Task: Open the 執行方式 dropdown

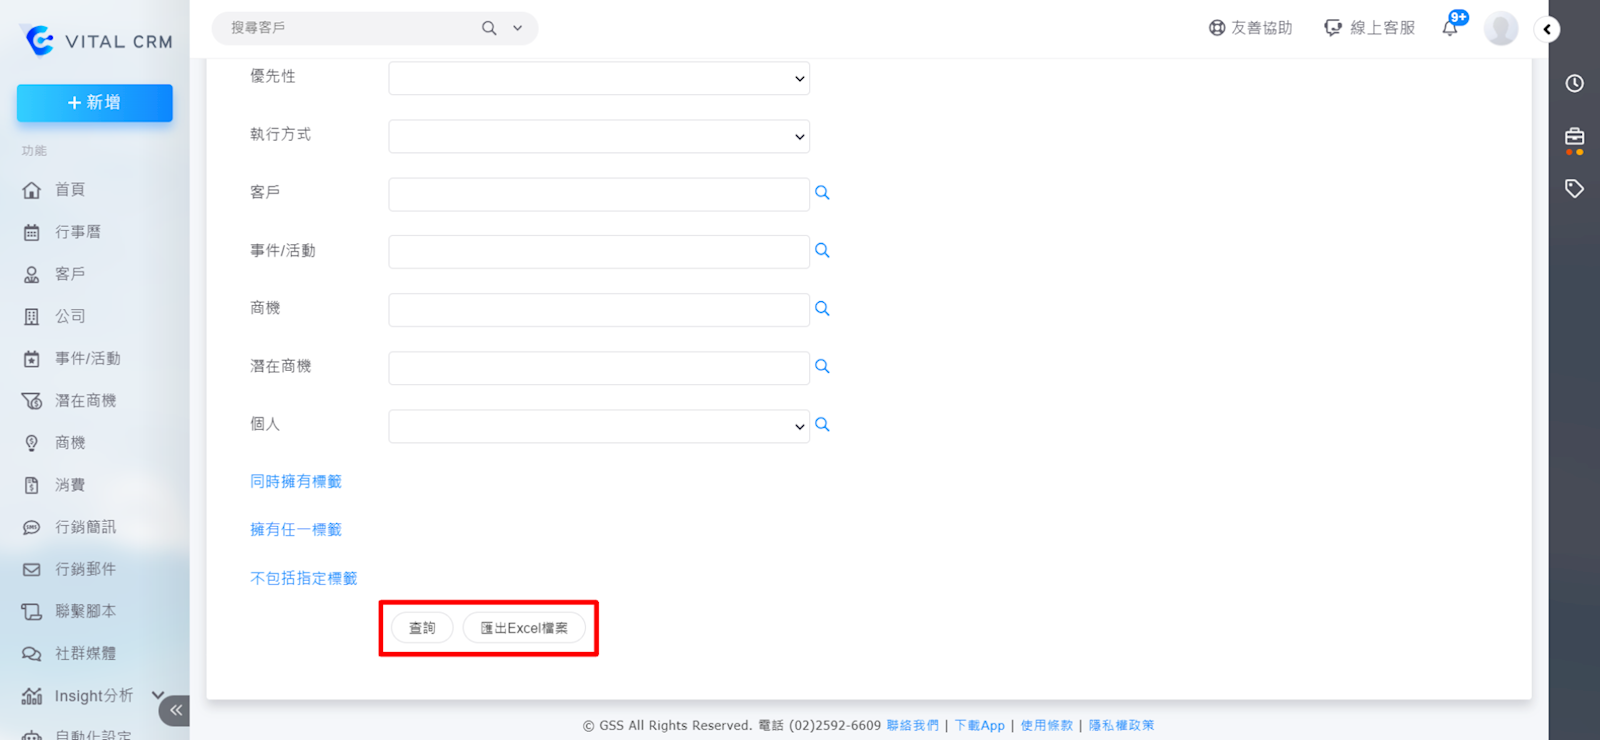Action: click(598, 136)
